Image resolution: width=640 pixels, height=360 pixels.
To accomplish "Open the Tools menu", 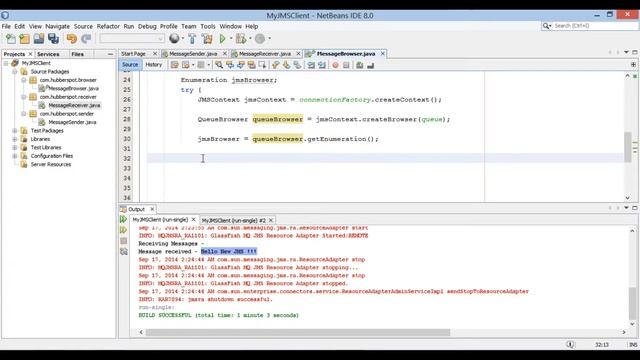I will tap(208, 26).
